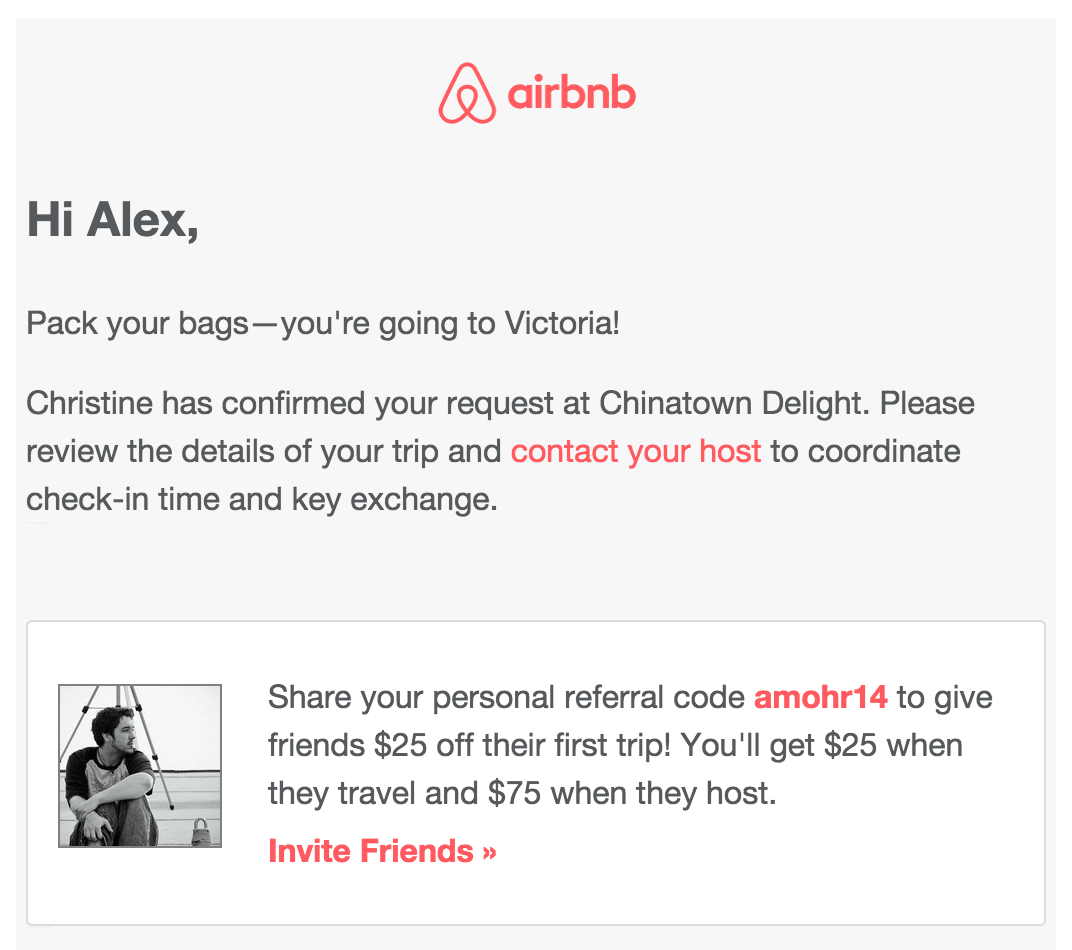
Task: Click the You'll get $25 when text
Action: click(x=822, y=746)
